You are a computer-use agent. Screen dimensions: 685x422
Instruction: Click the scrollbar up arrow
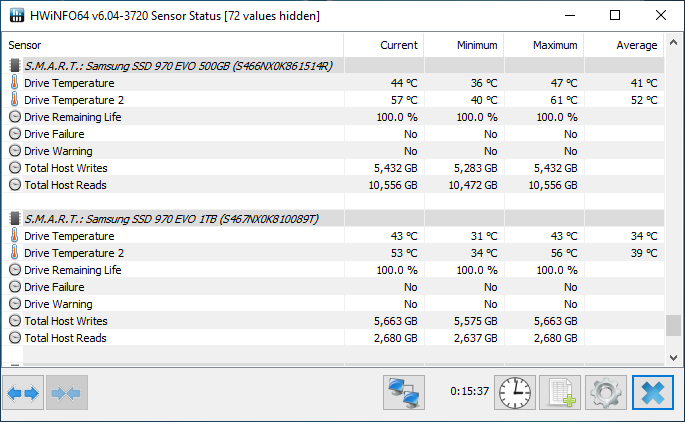[674, 42]
